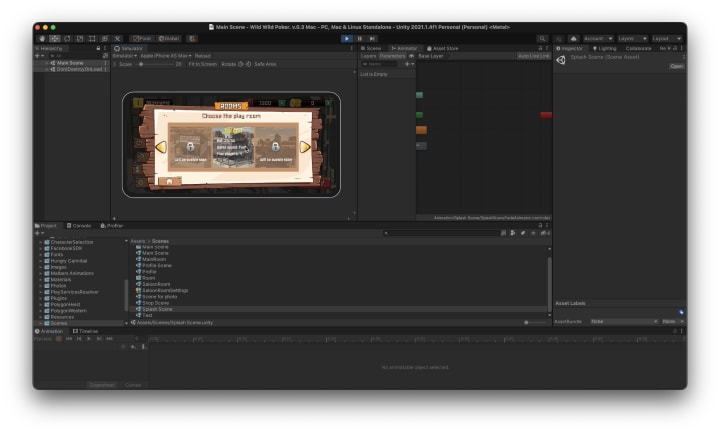Toggle Auto Live Link button
This screenshot has height=433, width=720.
tap(534, 56)
